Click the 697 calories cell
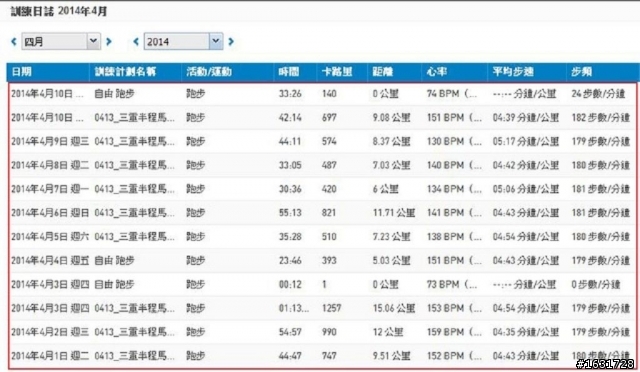Viewport: 640px width, 372px height. pyautogui.click(x=329, y=118)
